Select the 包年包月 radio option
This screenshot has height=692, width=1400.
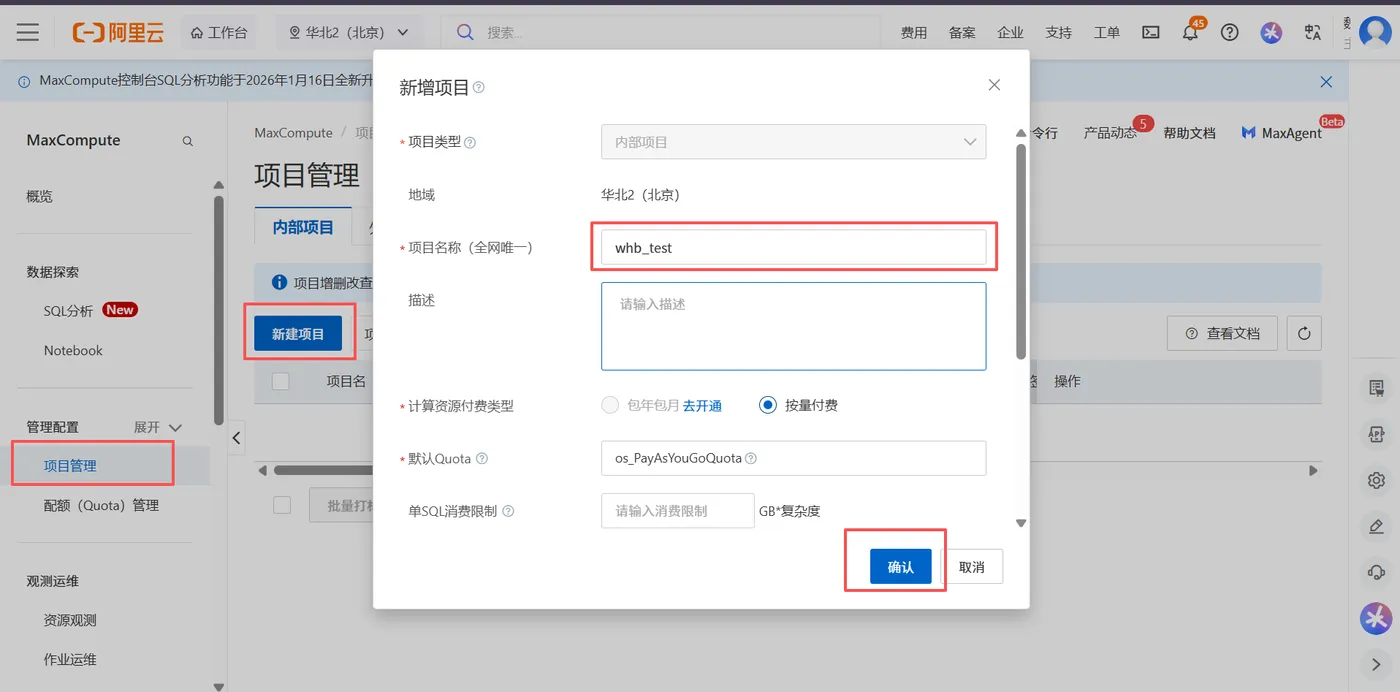click(610, 405)
